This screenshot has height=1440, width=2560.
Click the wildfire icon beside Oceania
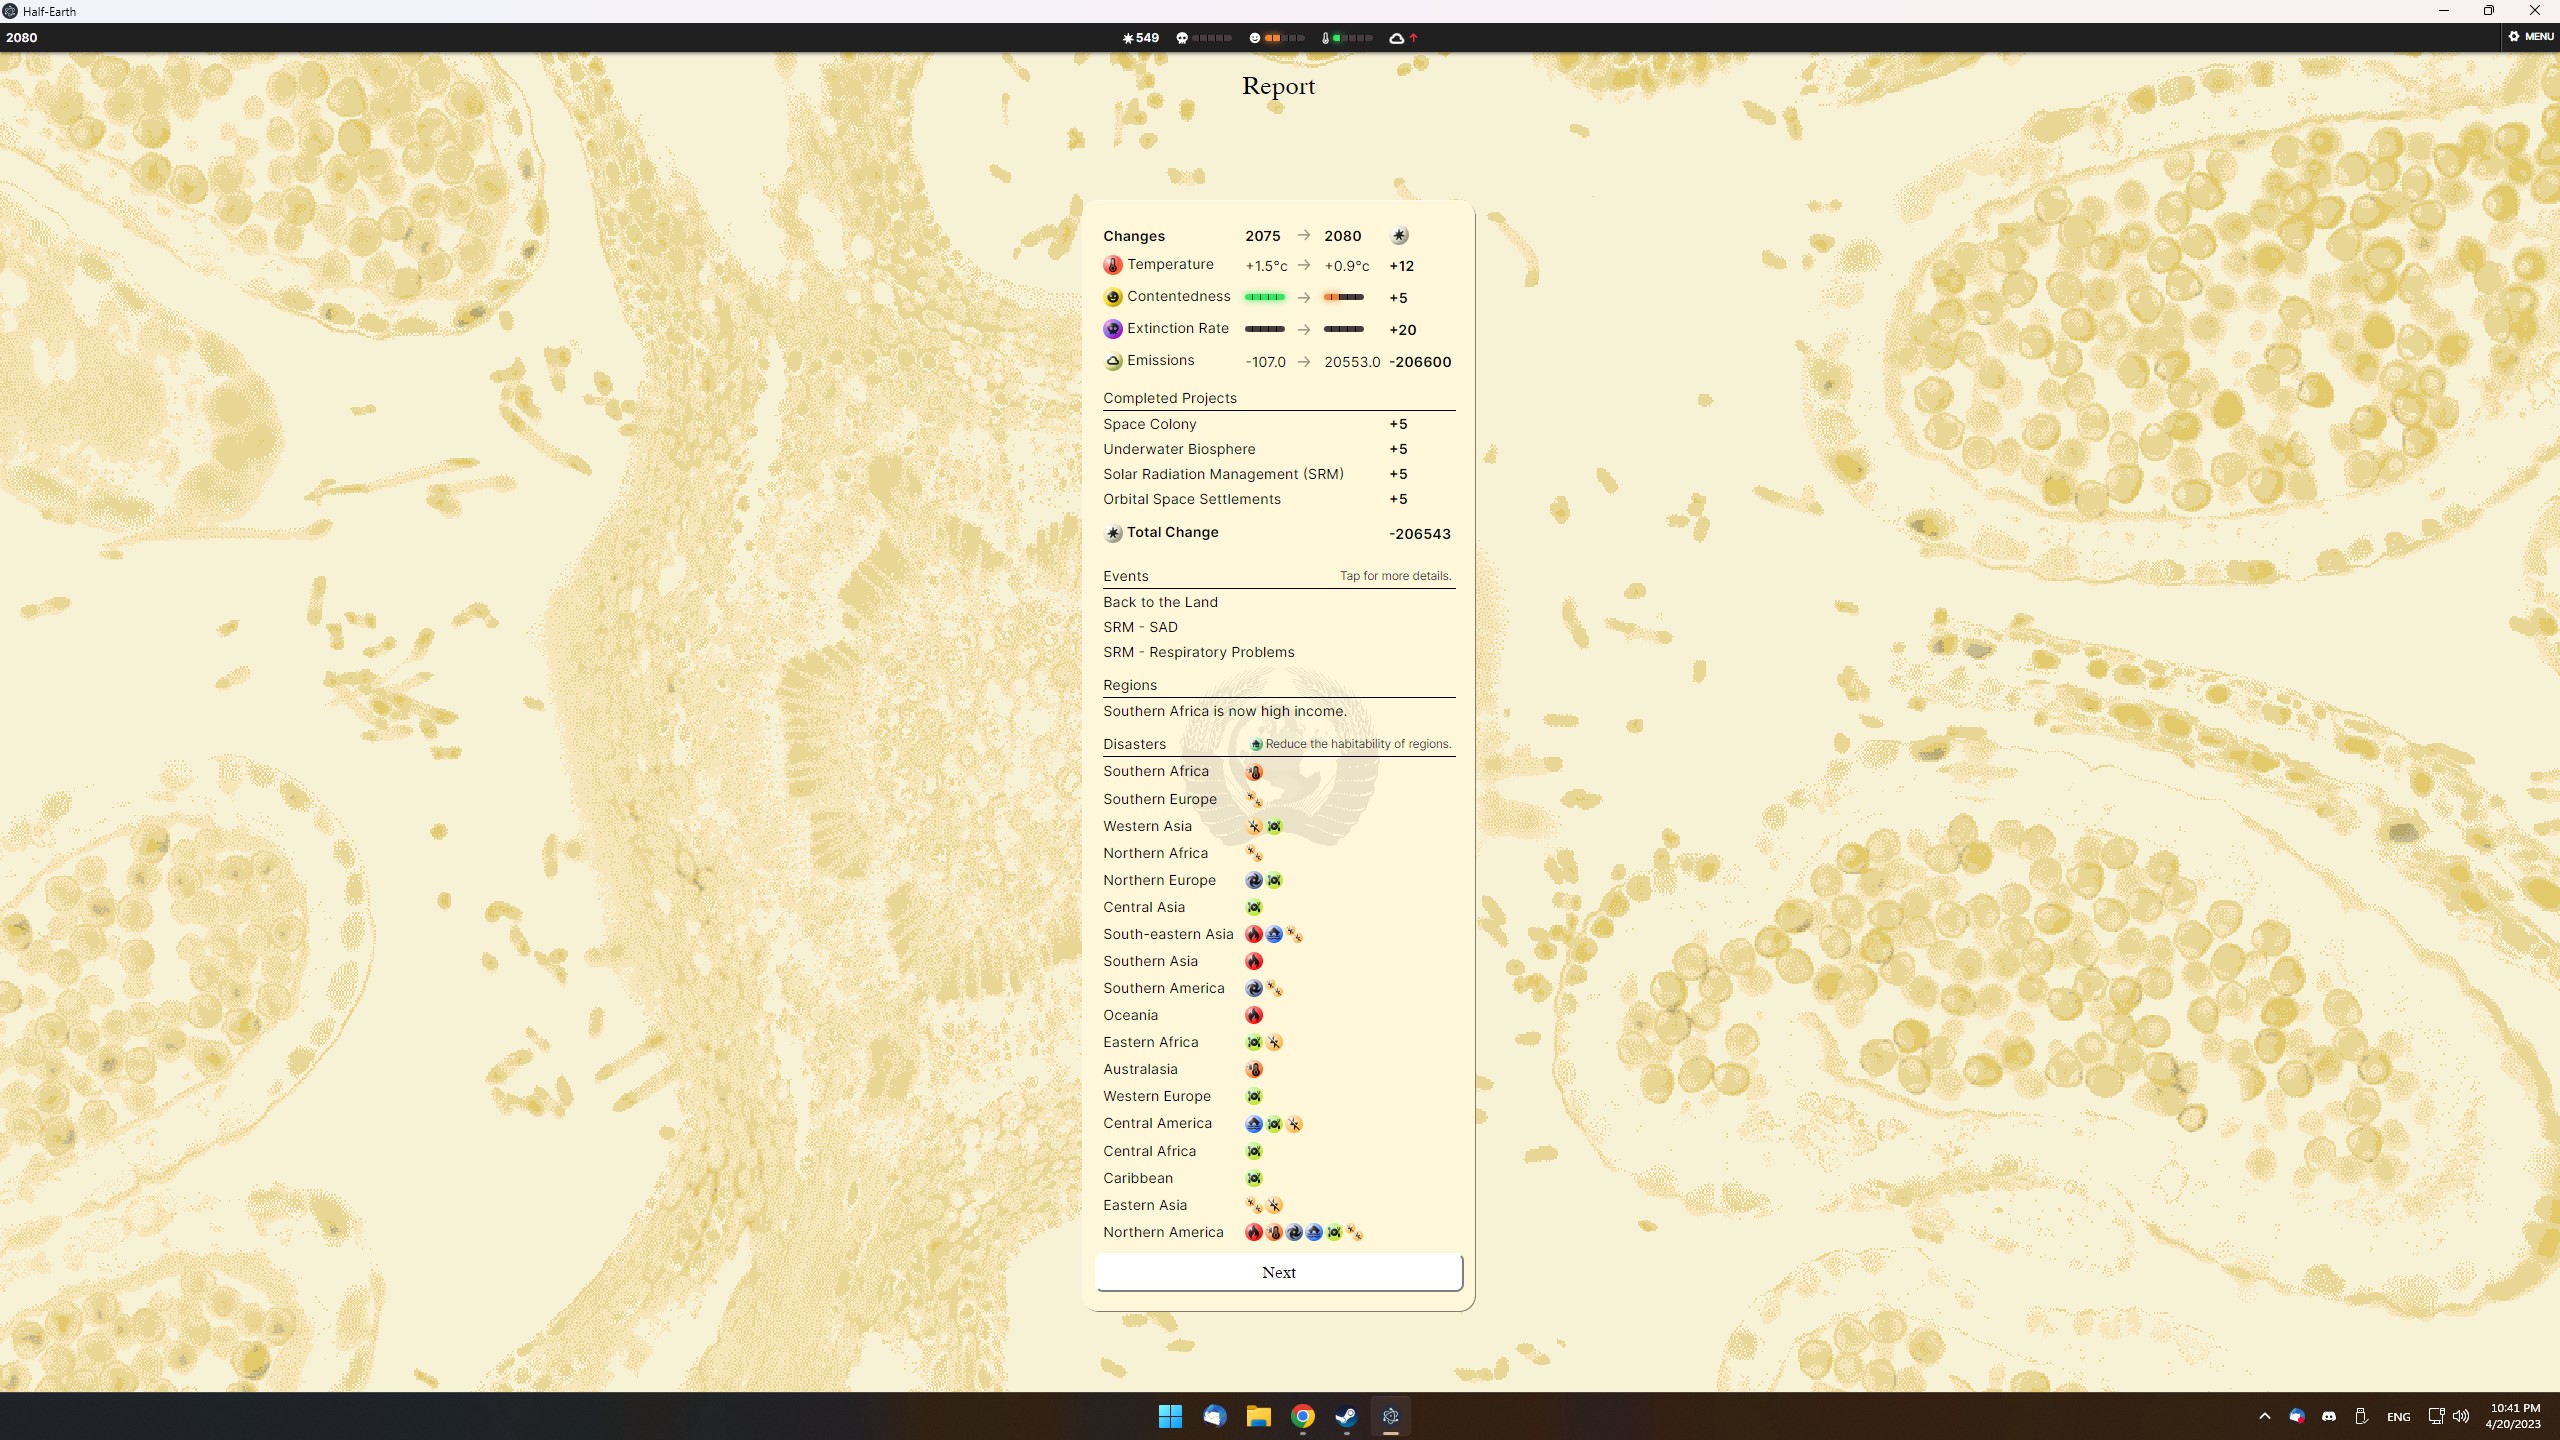pyautogui.click(x=1254, y=1015)
